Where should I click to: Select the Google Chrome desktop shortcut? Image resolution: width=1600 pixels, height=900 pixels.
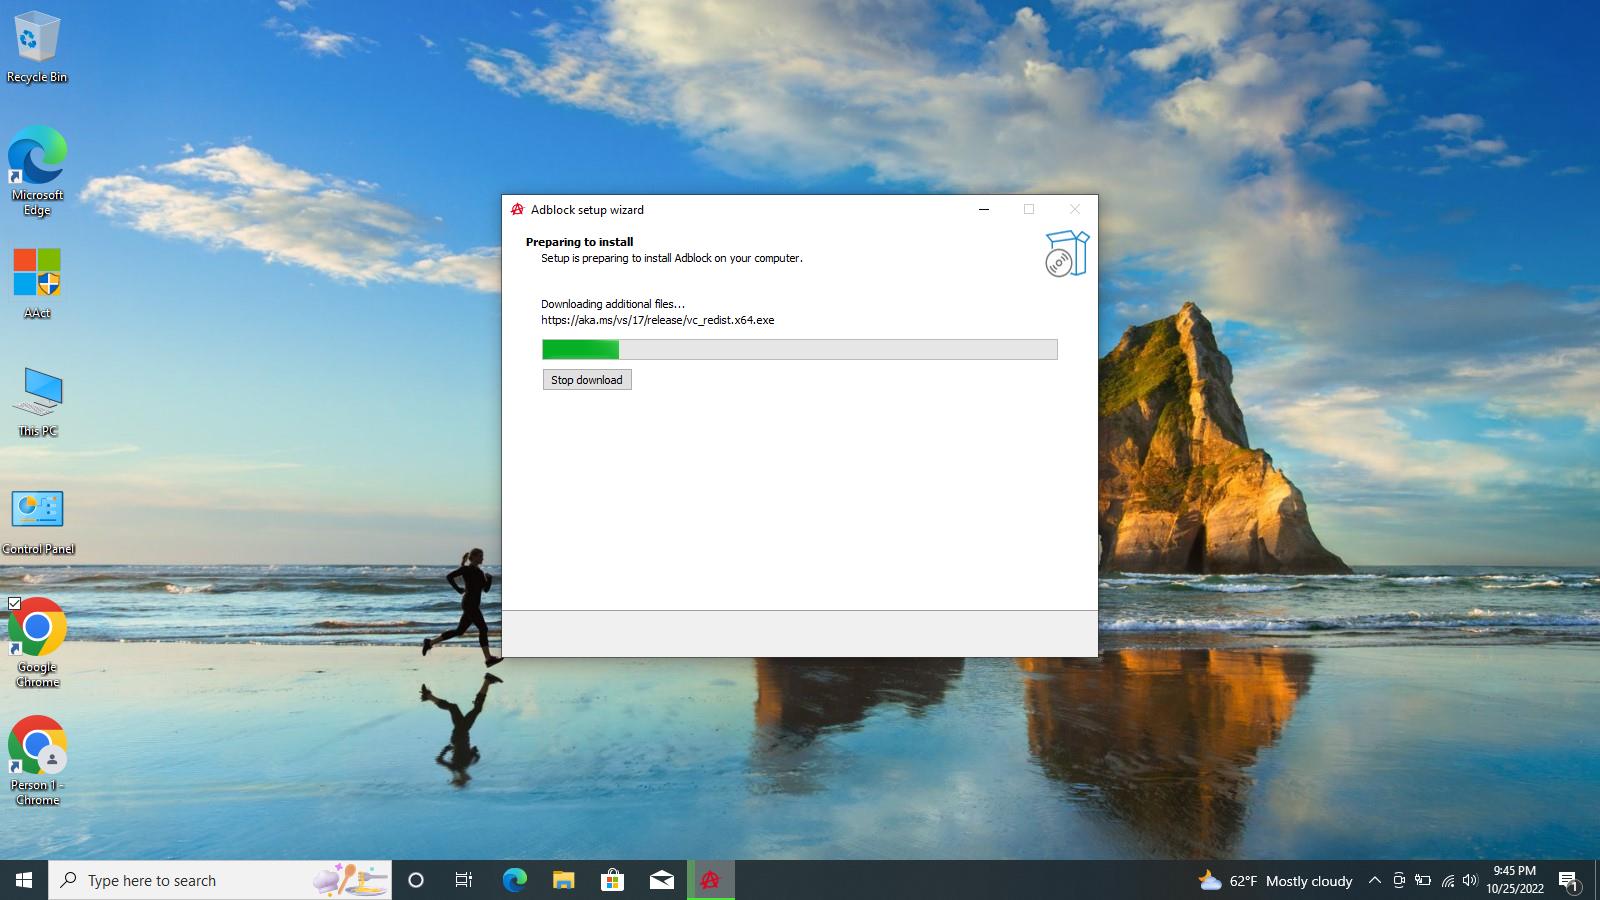pos(37,640)
